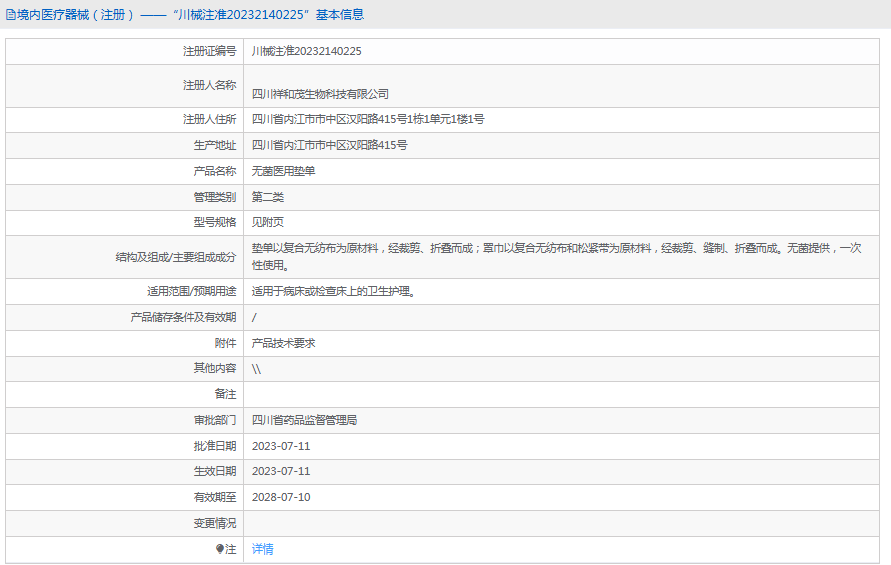
Task: Click the registrant address ending 1栋1单元1楼1号
Action: 368,119
